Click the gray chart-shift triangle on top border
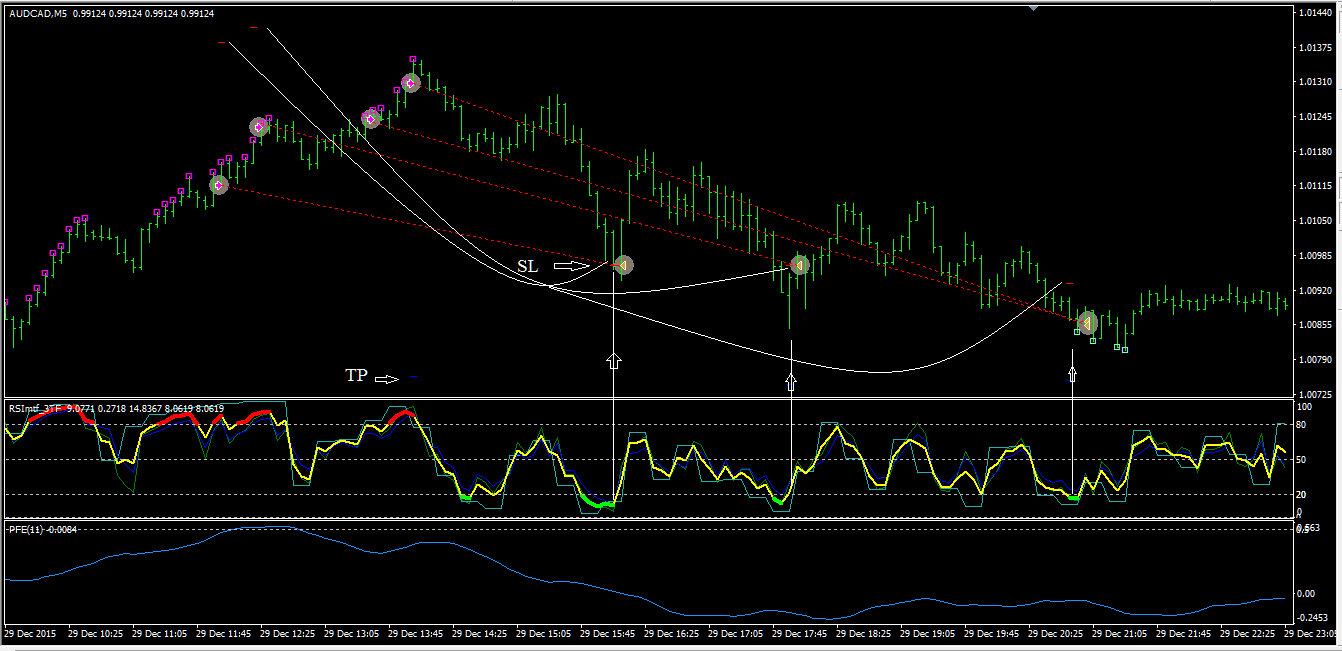This screenshot has height=651, width=1342. pos(1033,8)
